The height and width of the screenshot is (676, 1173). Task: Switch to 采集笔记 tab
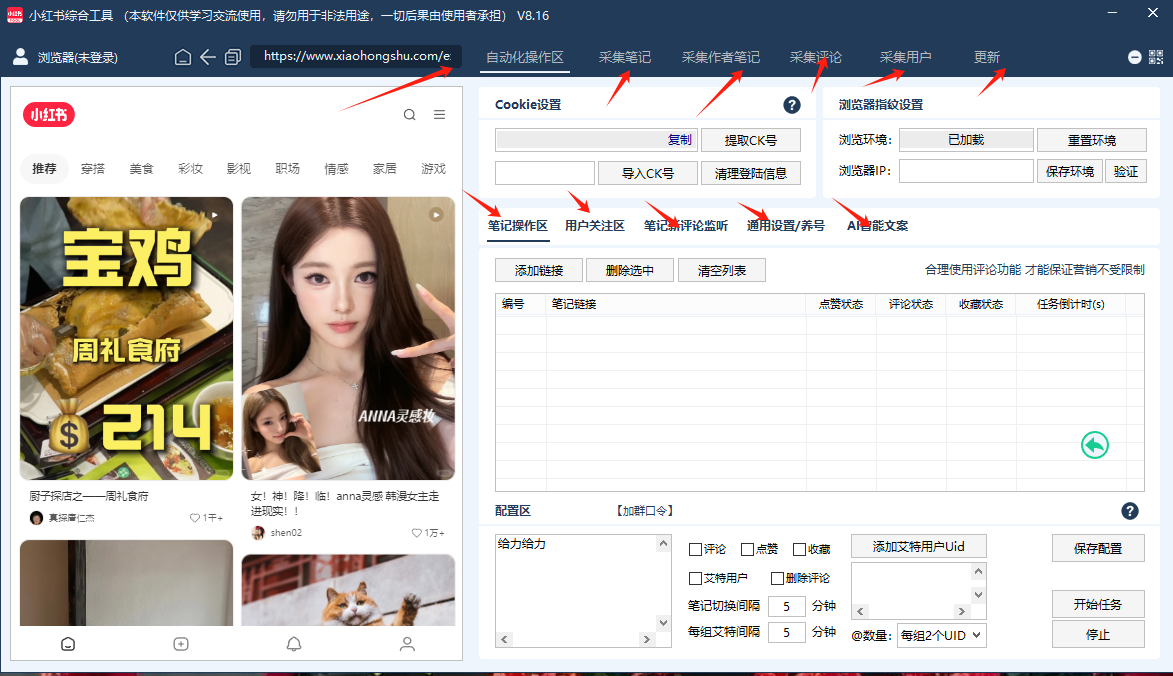[625, 57]
